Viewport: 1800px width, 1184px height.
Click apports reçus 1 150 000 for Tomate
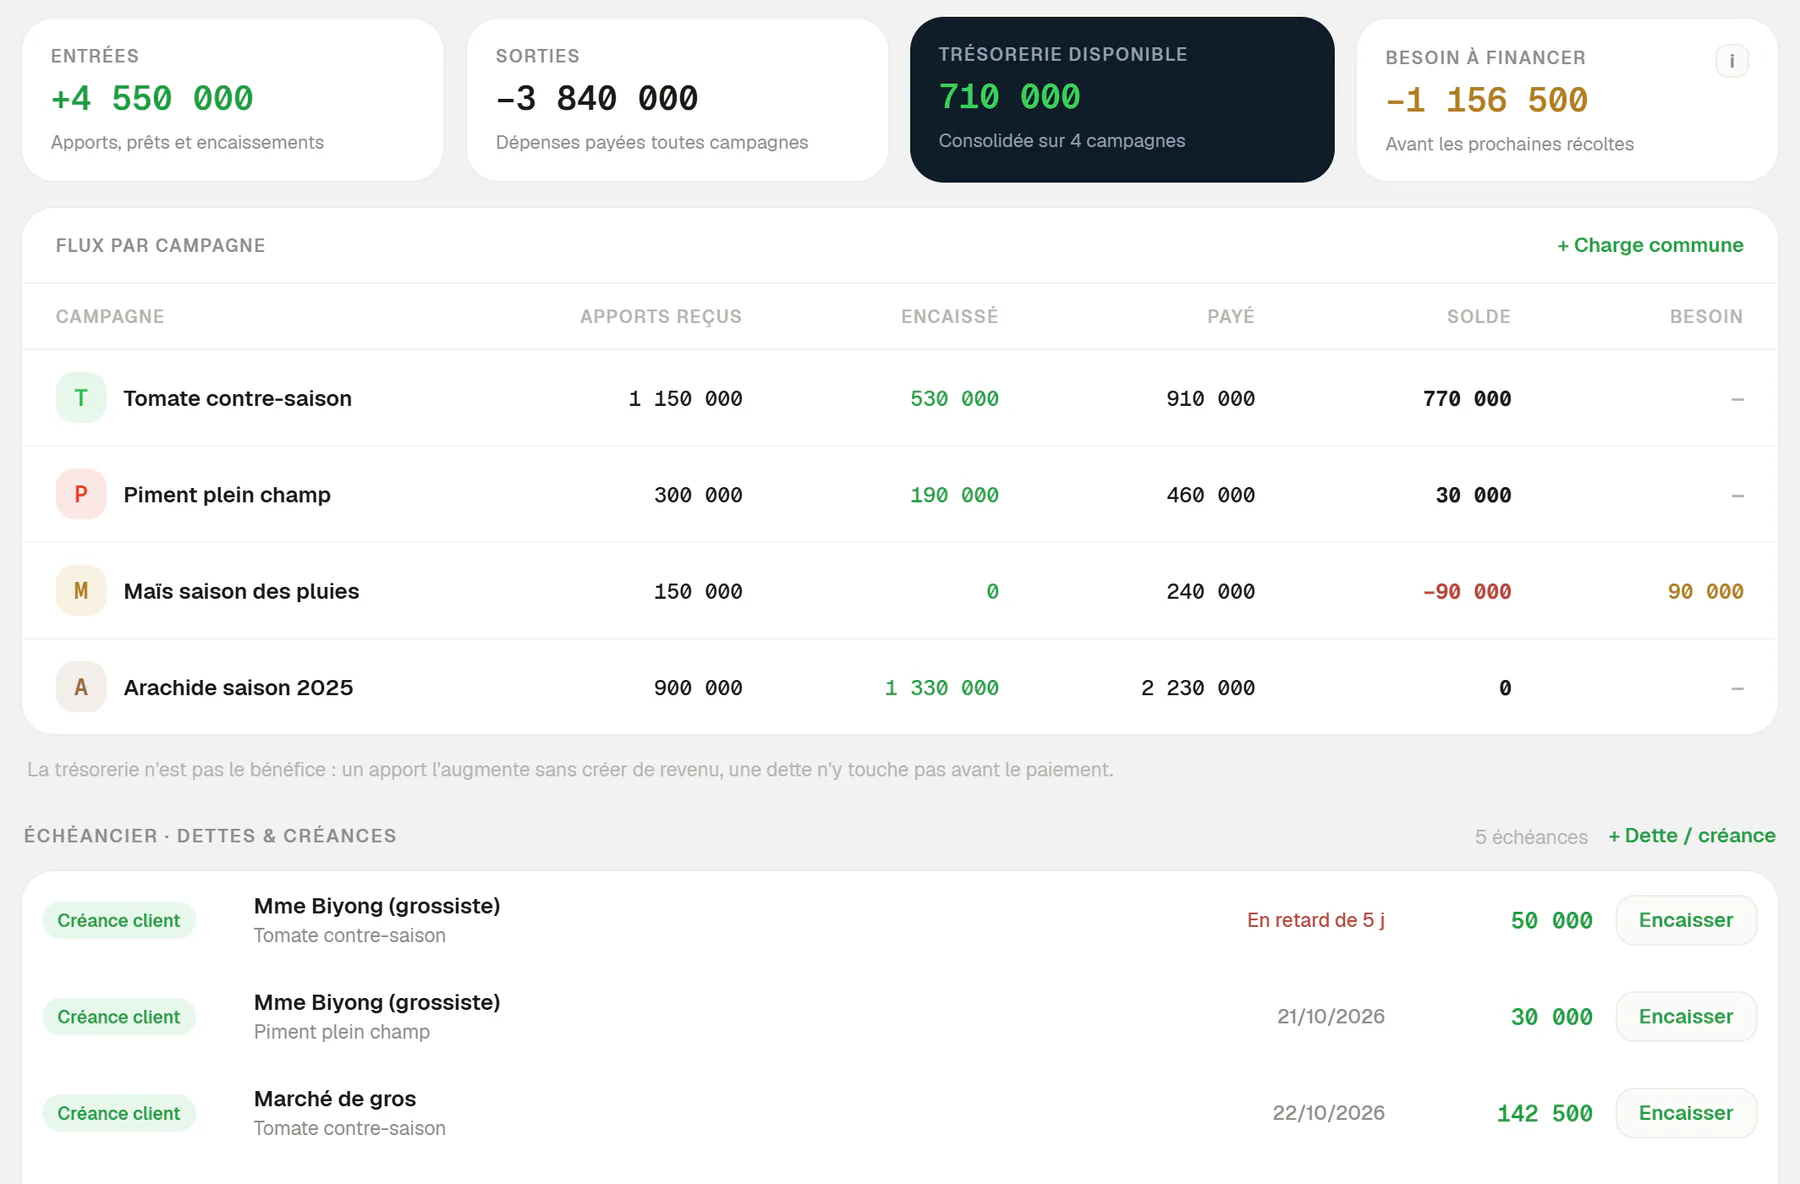(x=685, y=399)
